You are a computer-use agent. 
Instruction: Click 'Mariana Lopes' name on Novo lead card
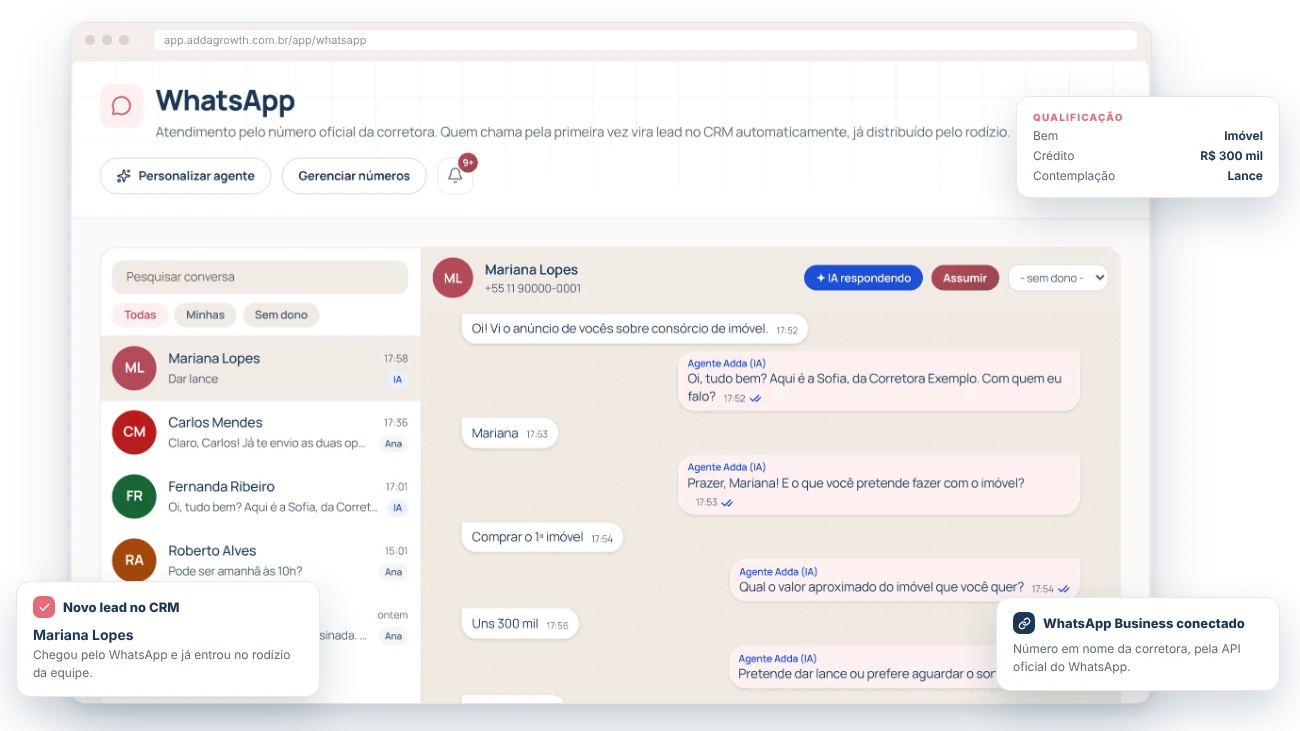pyautogui.click(x=83, y=635)
